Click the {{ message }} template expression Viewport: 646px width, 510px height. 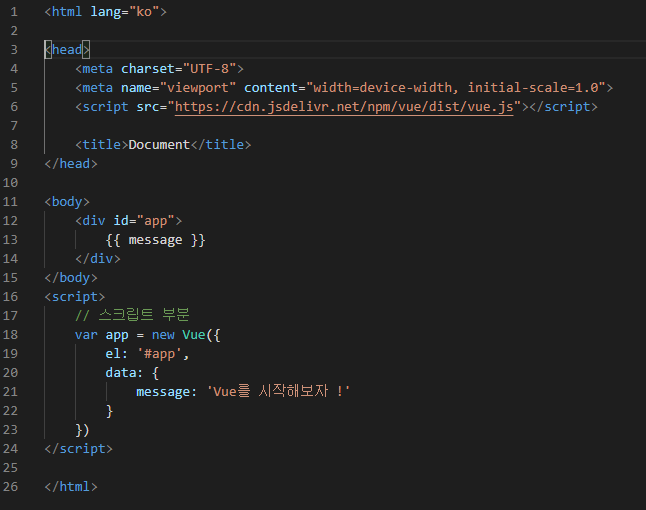155,240
